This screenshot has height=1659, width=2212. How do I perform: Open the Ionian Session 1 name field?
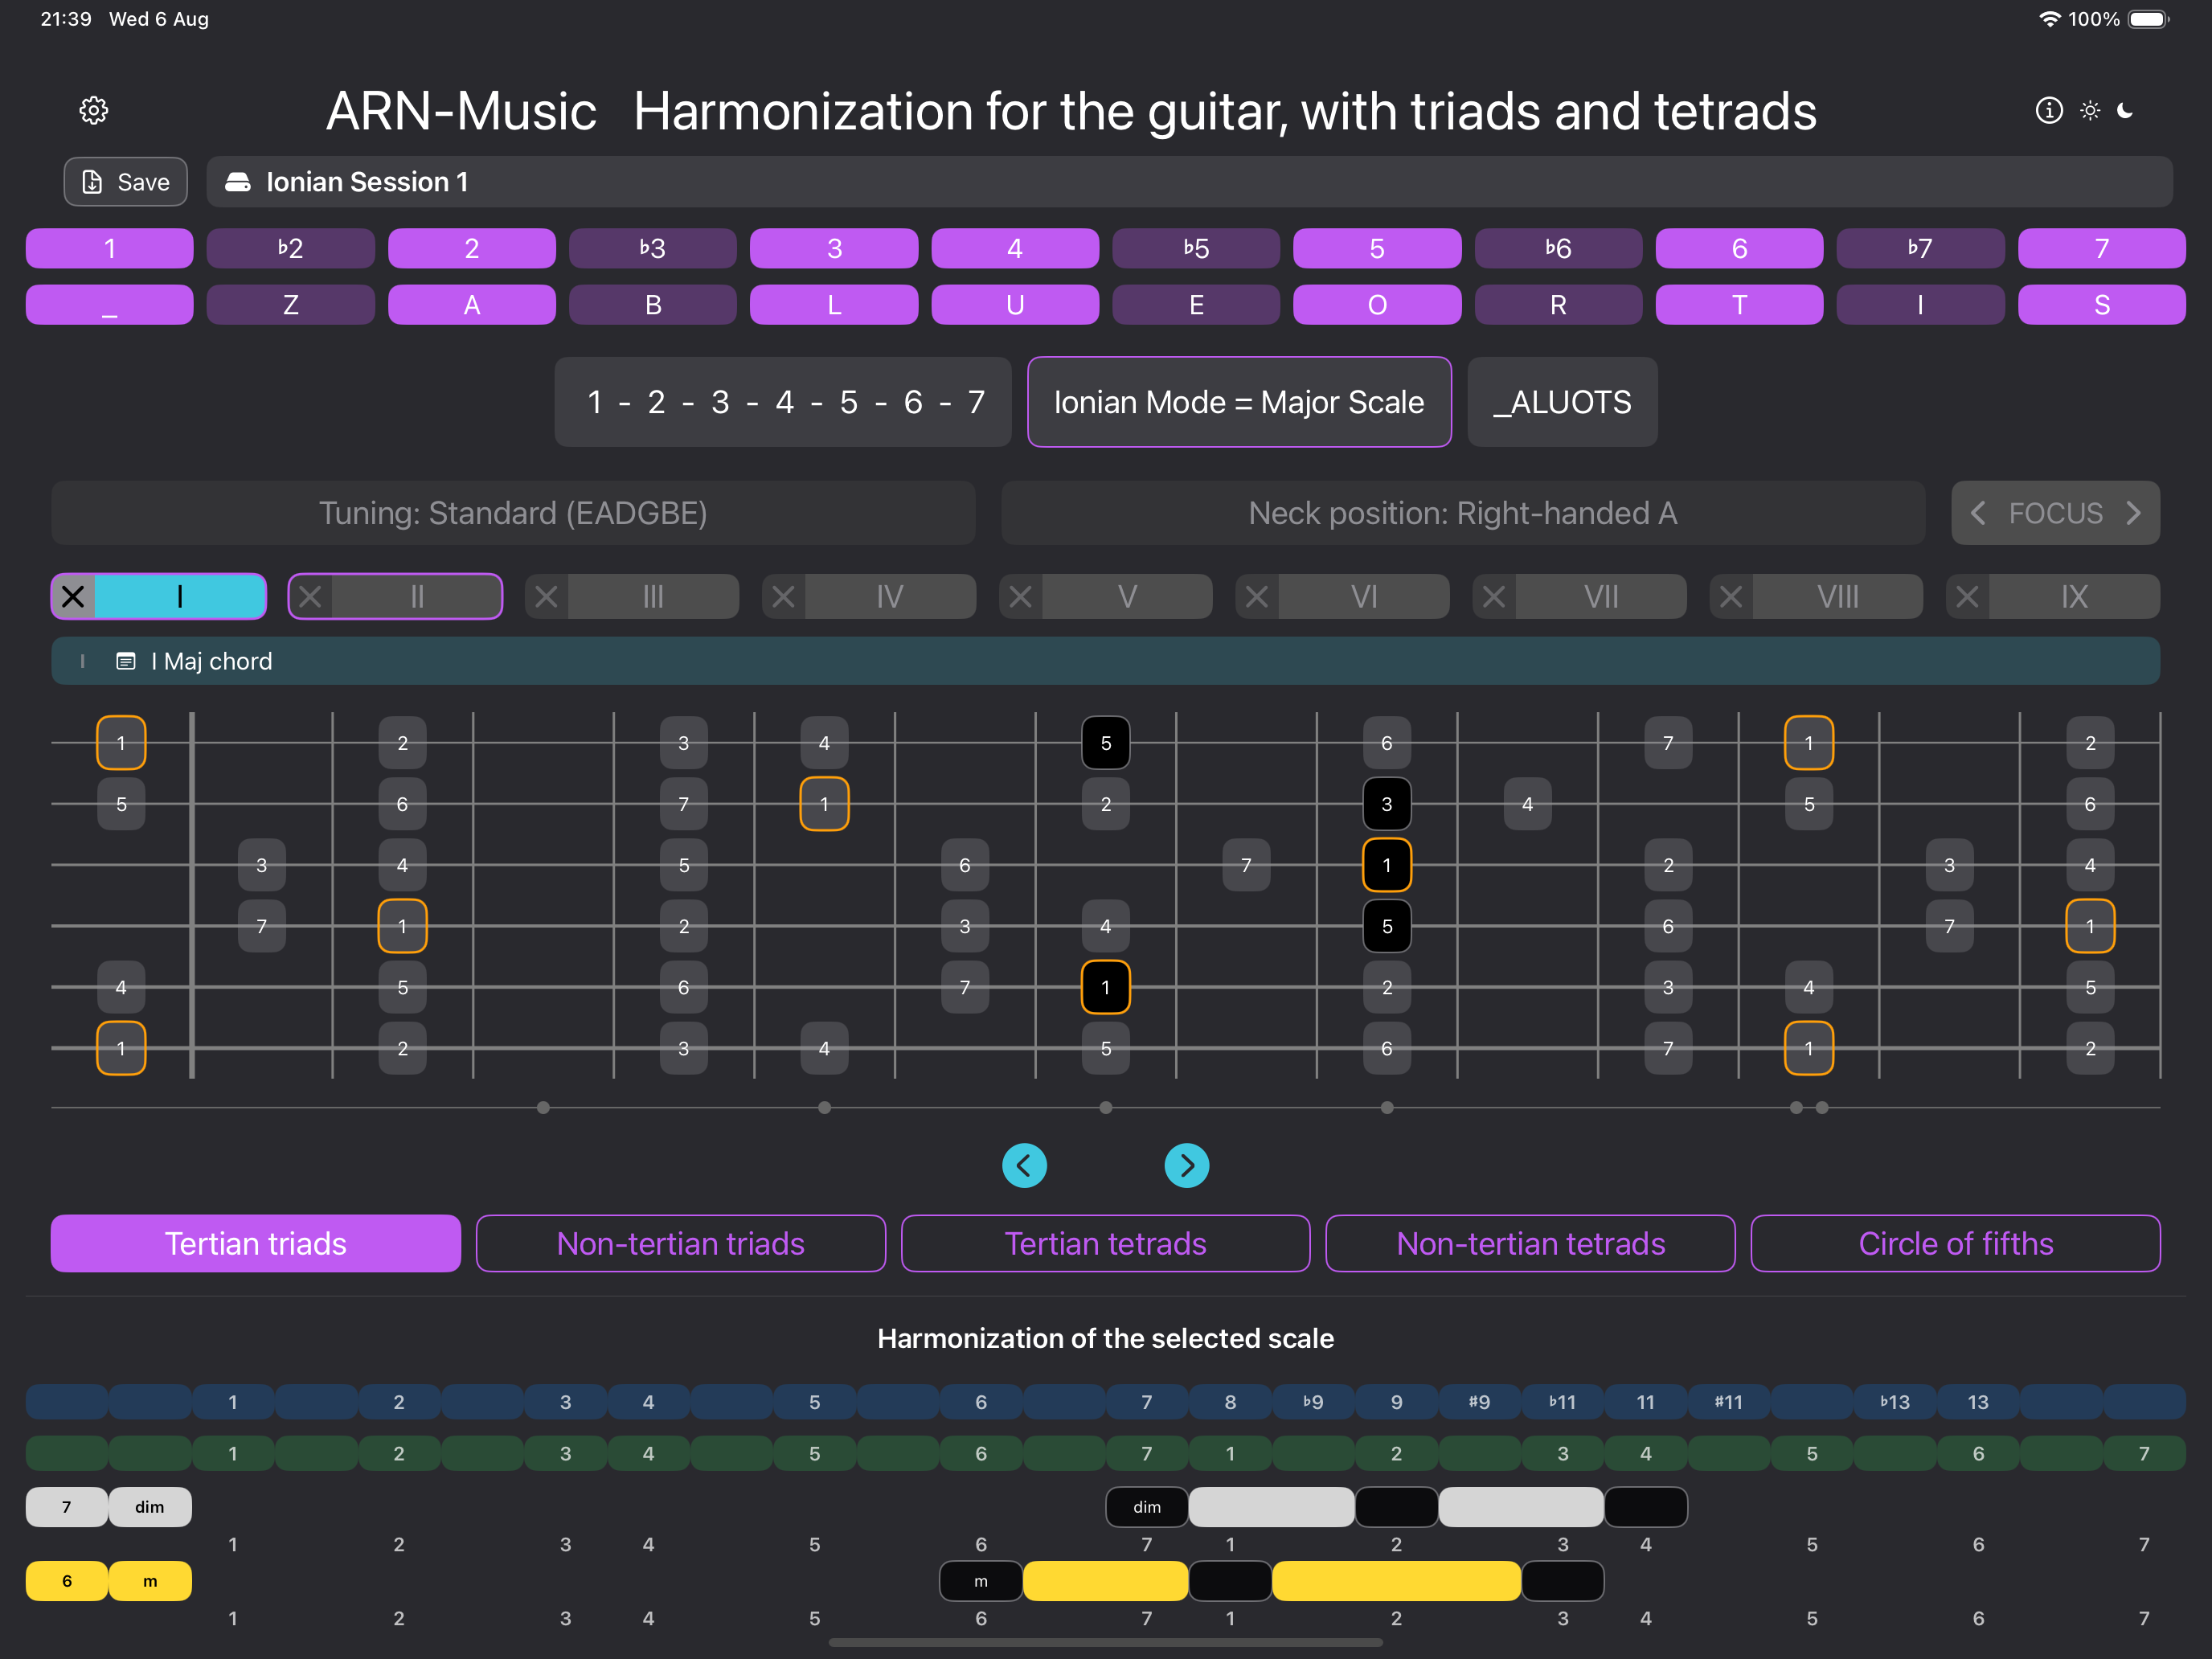[x=1190, y=182]
